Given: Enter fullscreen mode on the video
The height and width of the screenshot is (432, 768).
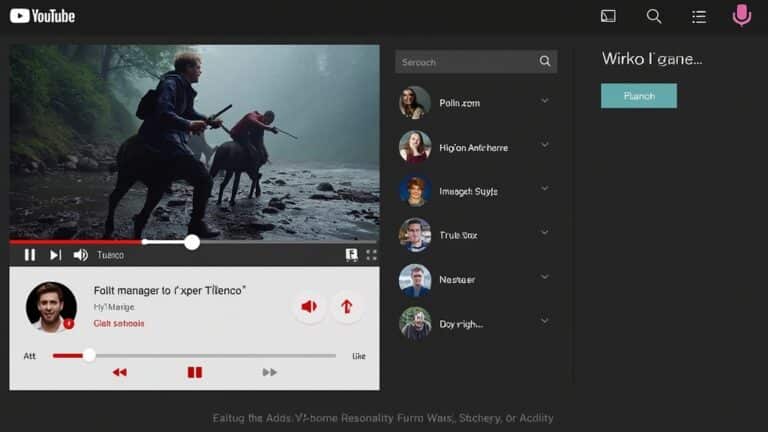Looking at the screenshot, I should (x=371, y=255).
